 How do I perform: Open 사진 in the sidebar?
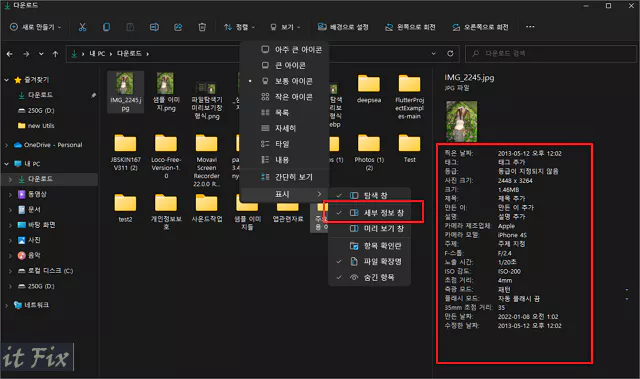pos(29,240)
